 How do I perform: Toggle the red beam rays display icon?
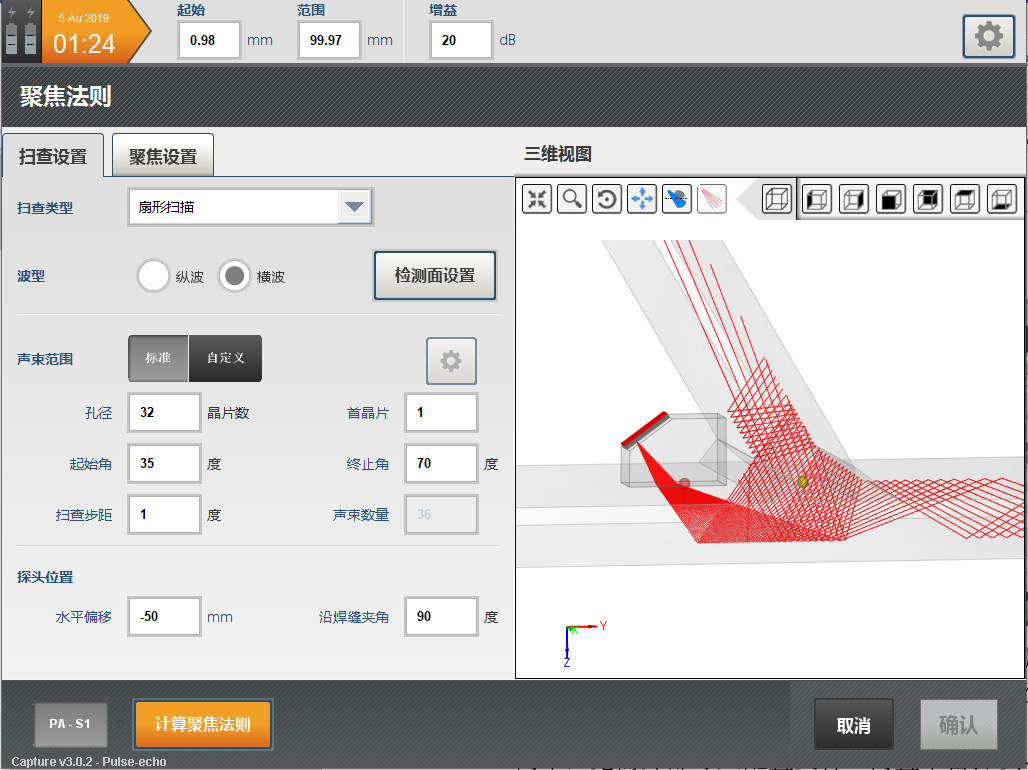click(x=711, y=199)
